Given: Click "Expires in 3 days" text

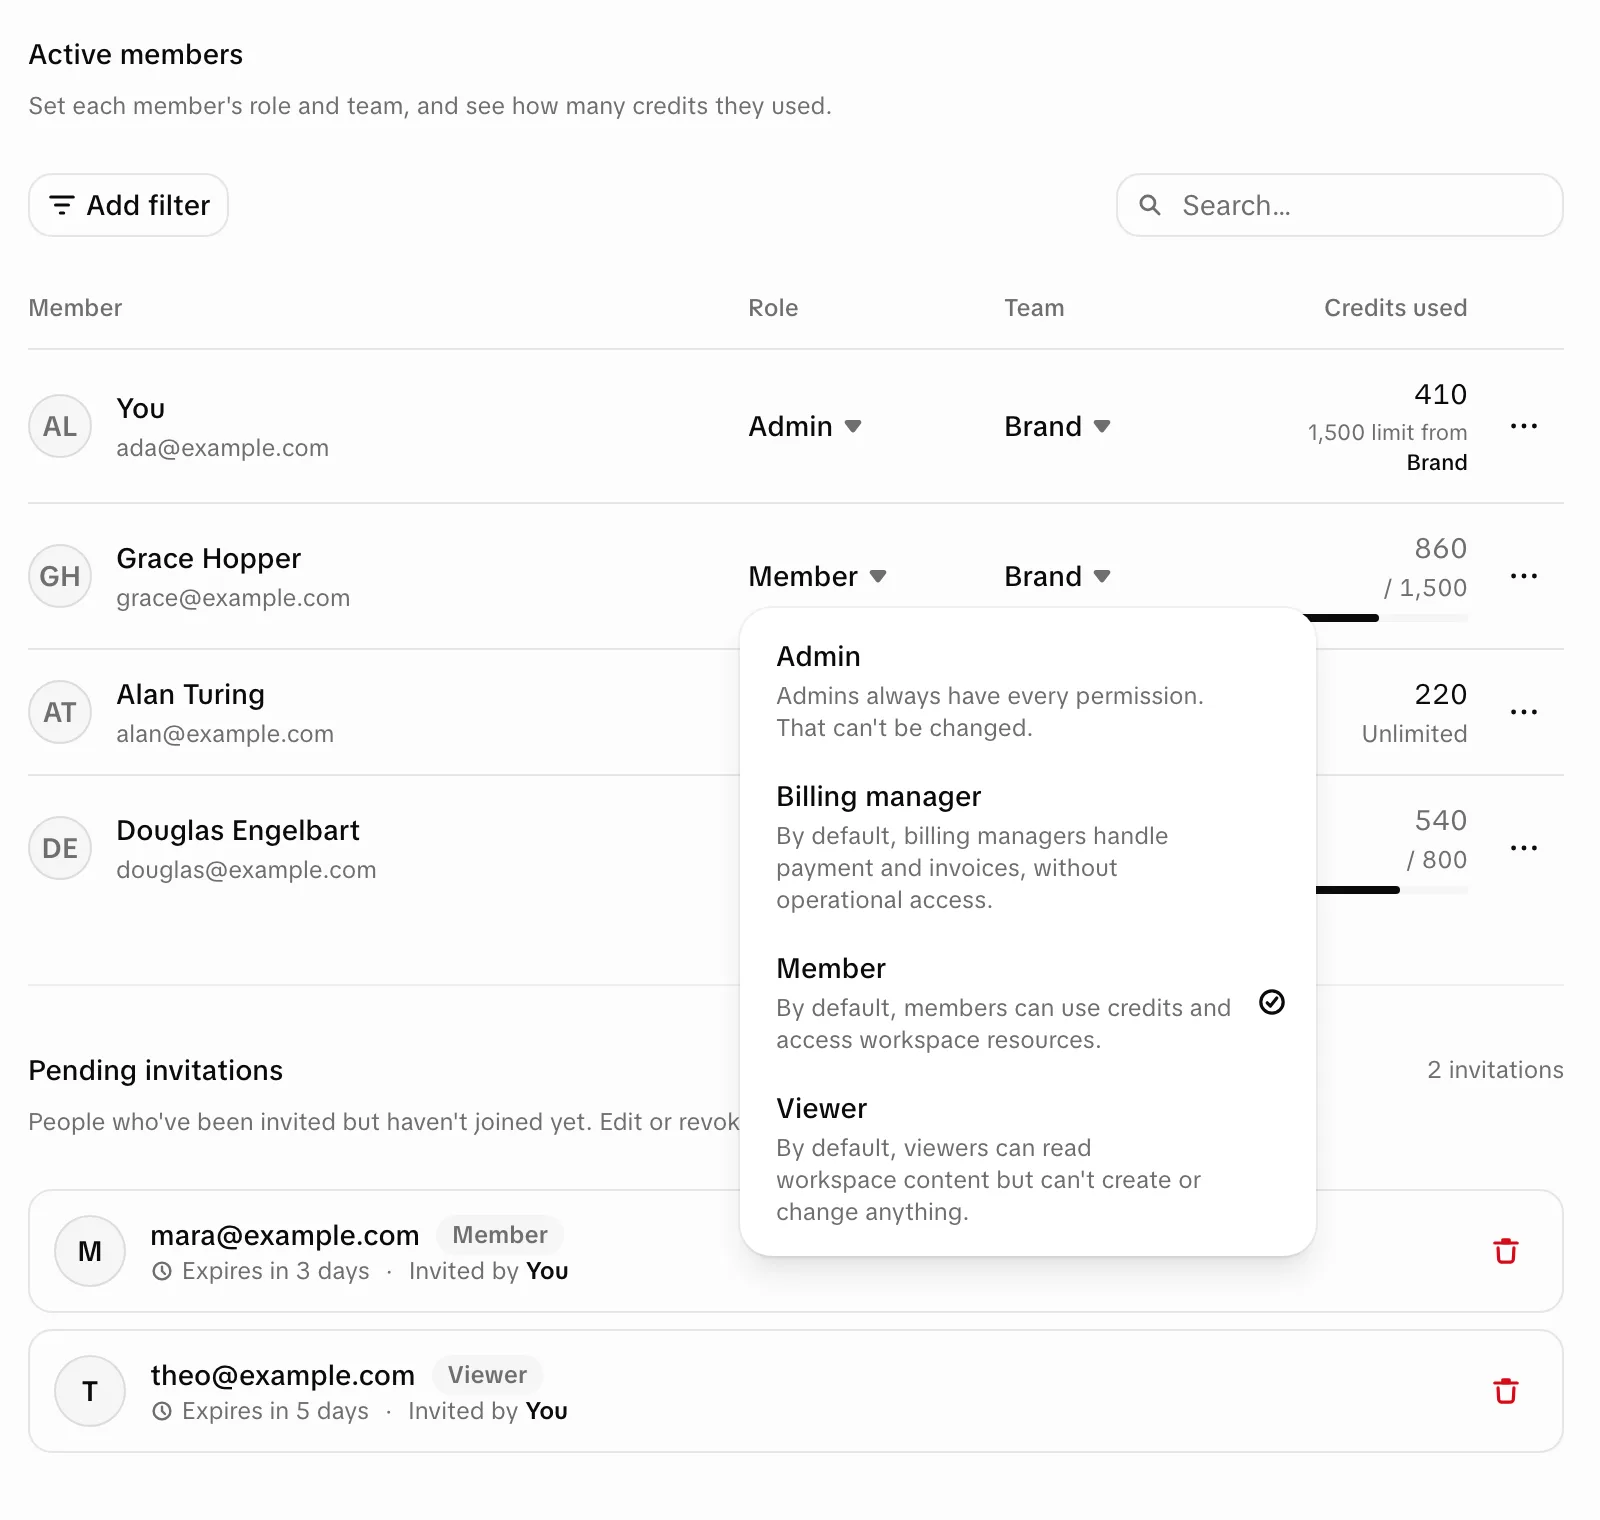Looking at the screenshot, I should [x=275, y=1271].
